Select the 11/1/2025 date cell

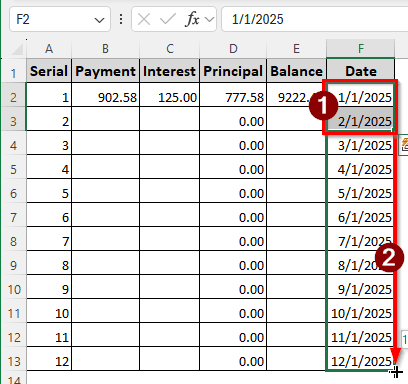tap(361, 335)
